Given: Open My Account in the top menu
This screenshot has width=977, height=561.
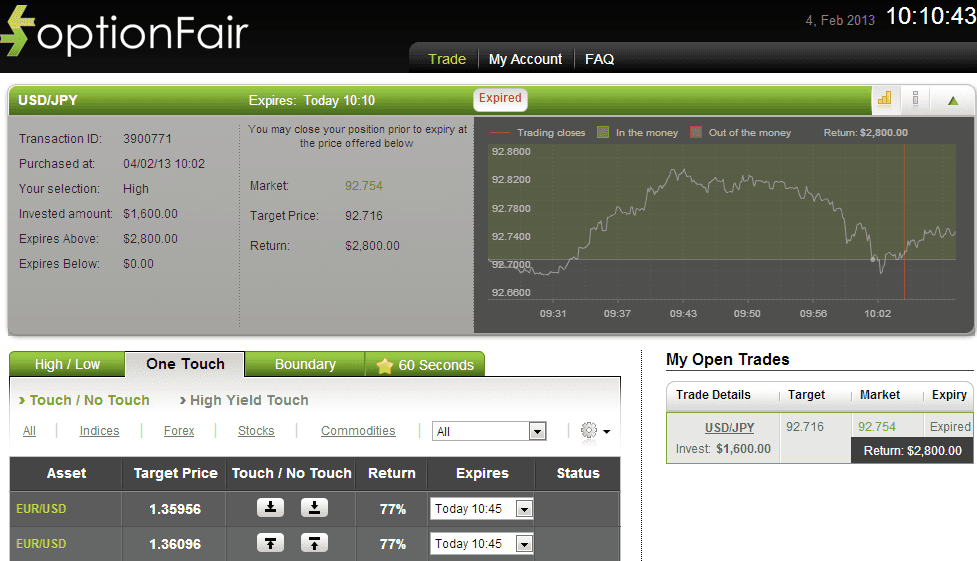Looking at the screenshot, I should pos(525,59).
